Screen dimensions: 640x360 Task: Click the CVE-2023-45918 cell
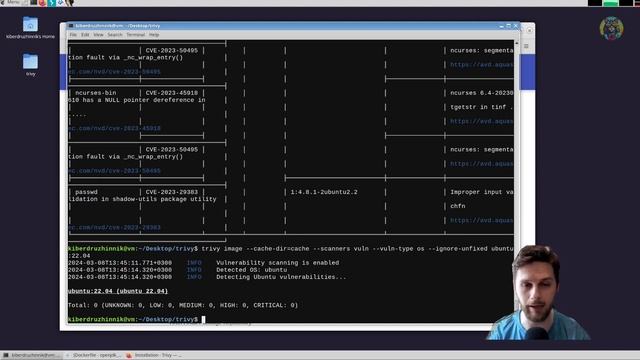[171, 93]
